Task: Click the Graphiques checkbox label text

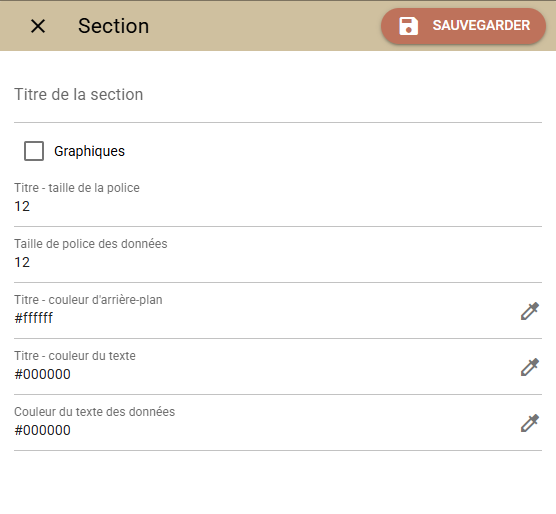Action: 89,151
